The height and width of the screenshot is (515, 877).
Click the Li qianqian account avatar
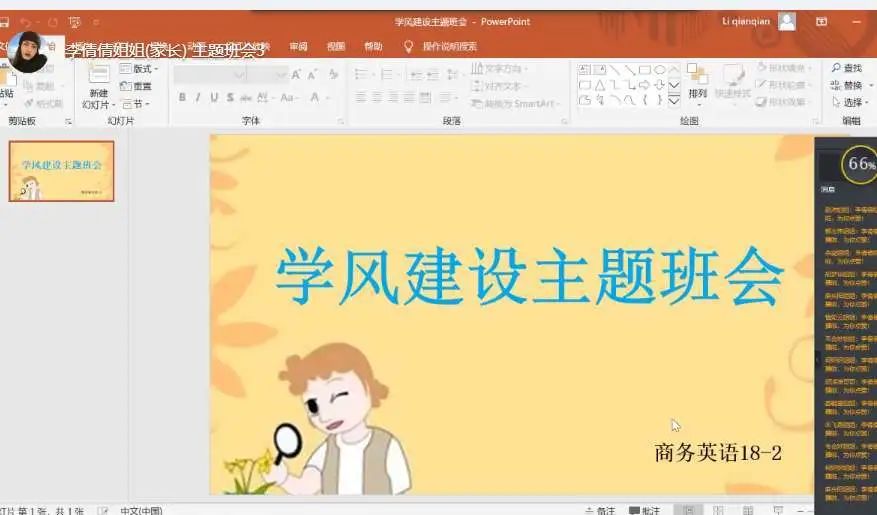coord(787,22)
